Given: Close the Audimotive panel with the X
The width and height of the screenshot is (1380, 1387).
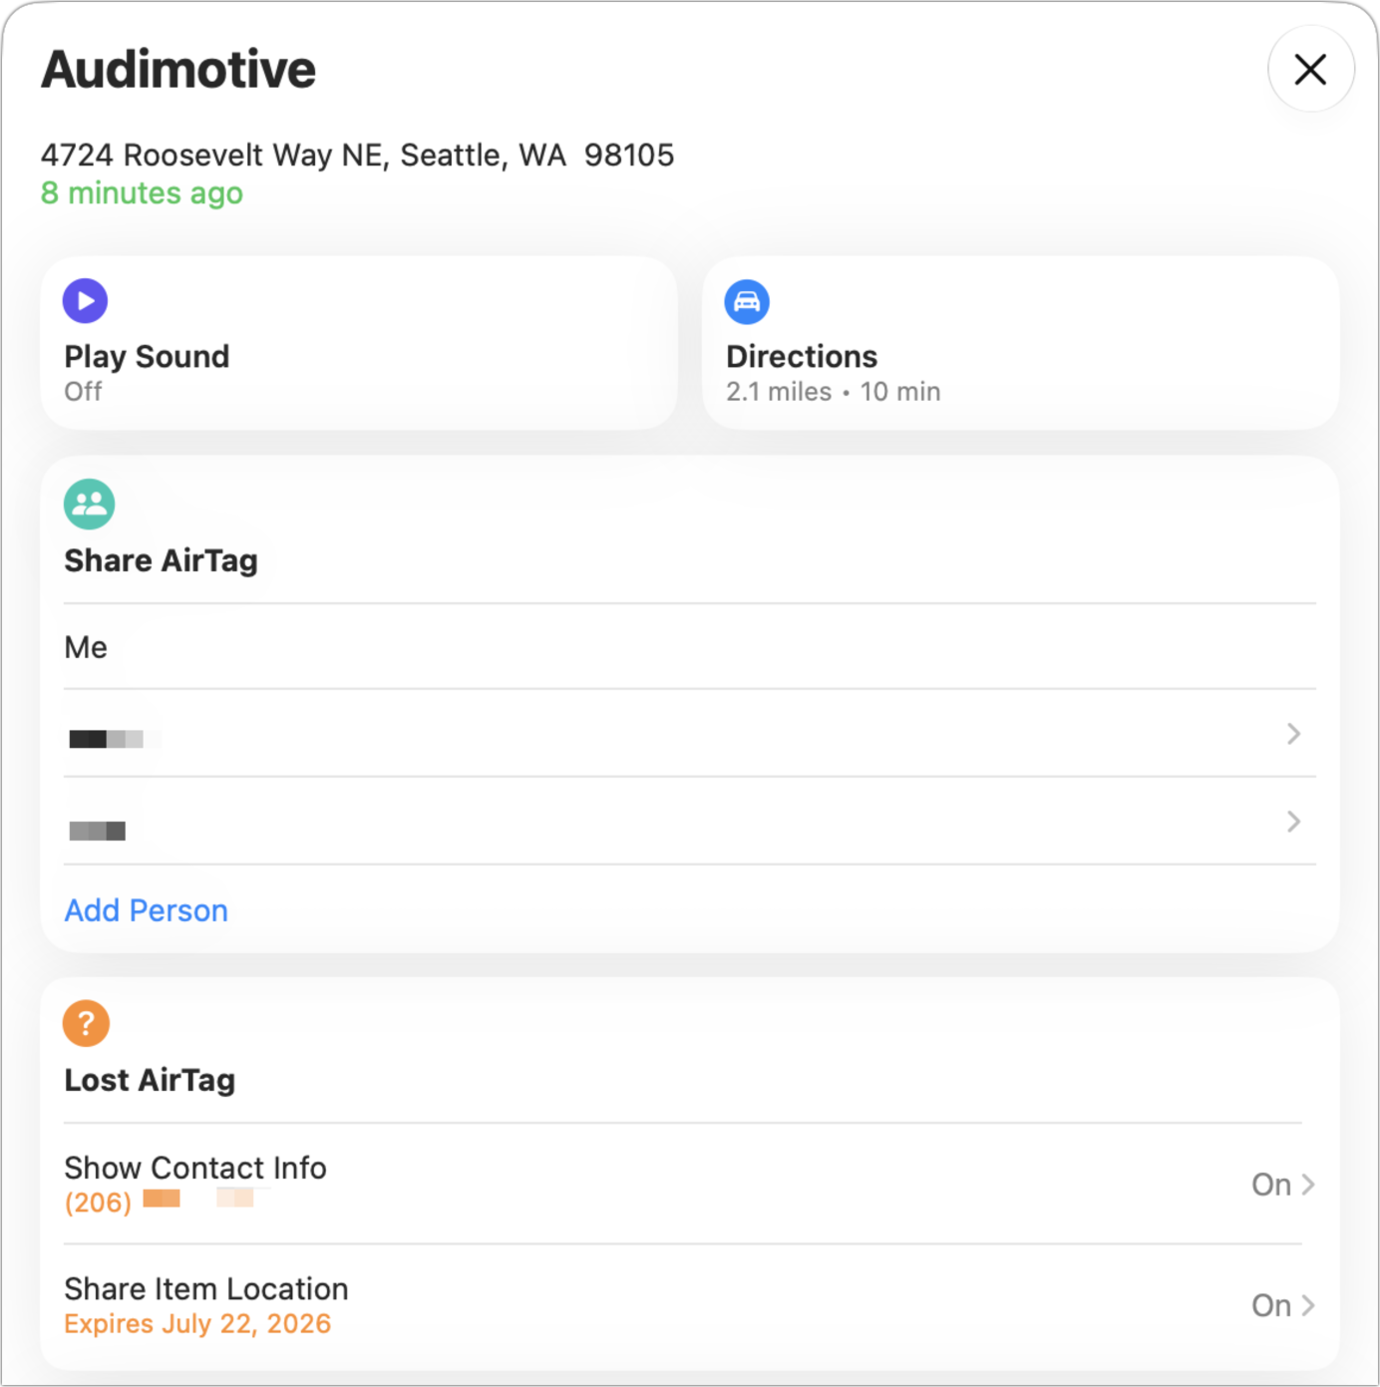Looking at the screenshot, I should 1310,69.
